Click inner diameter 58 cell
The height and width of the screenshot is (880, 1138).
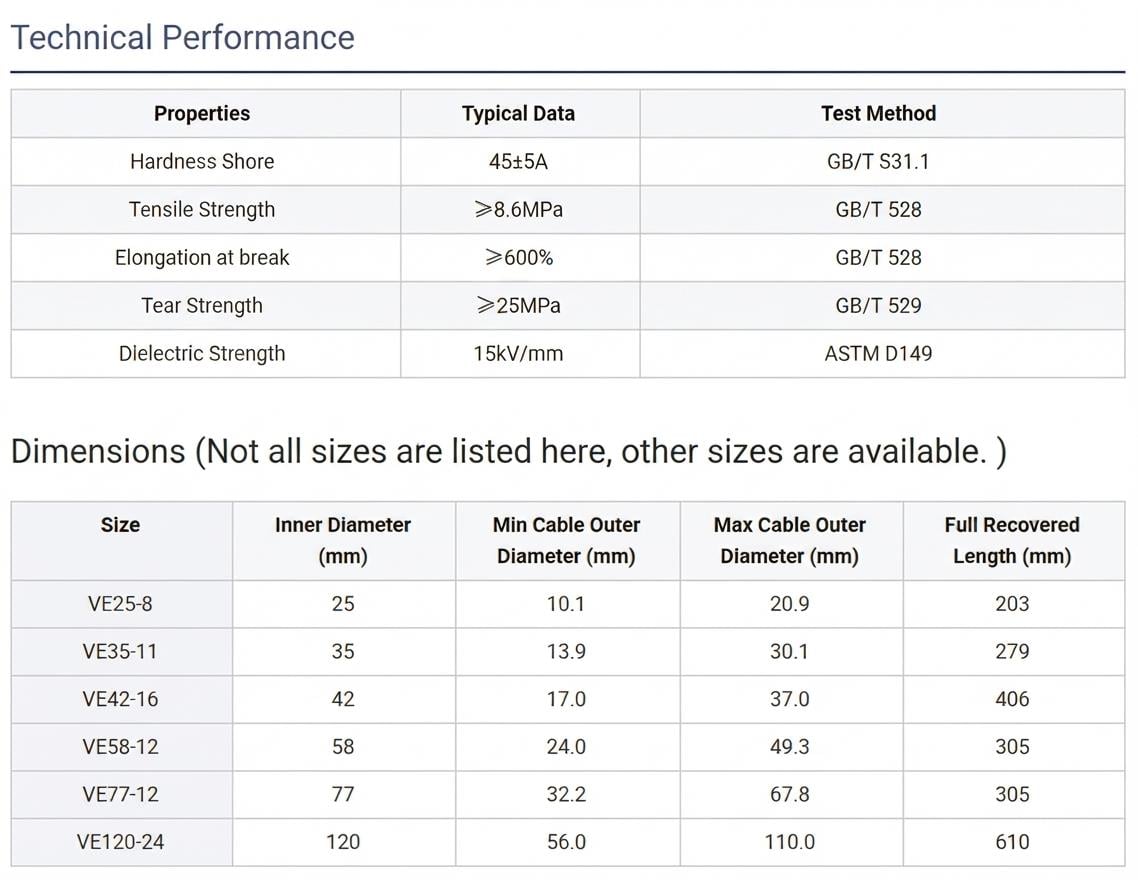pos(343,747)
